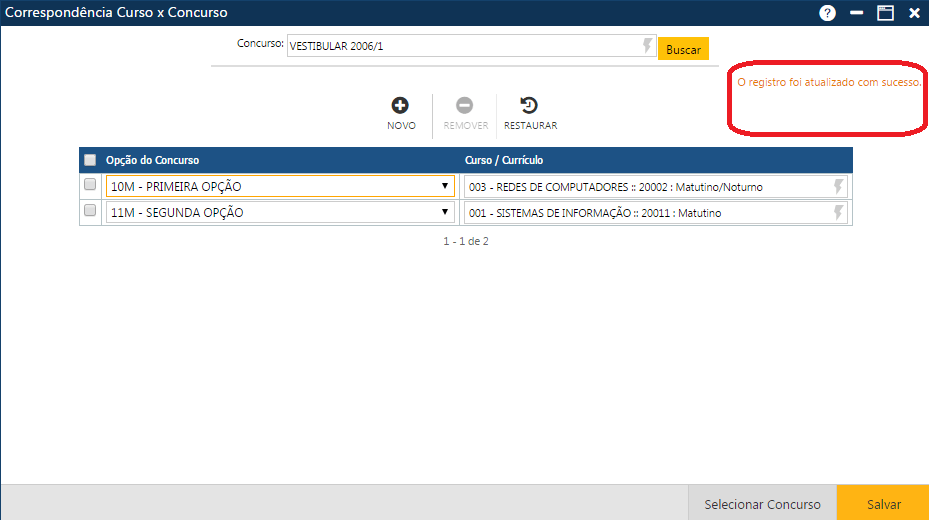The width and height of the screenshot is (929, 520).
Task: Click the Buscar button
Action: point(683,49)
